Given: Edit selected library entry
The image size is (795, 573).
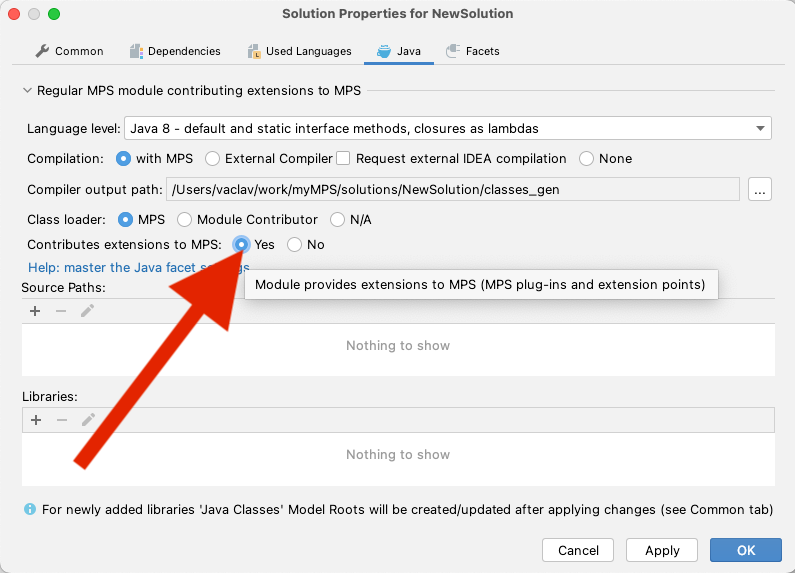Looking at the screenshot, I should pyautogui.click(x=88, y=420).
